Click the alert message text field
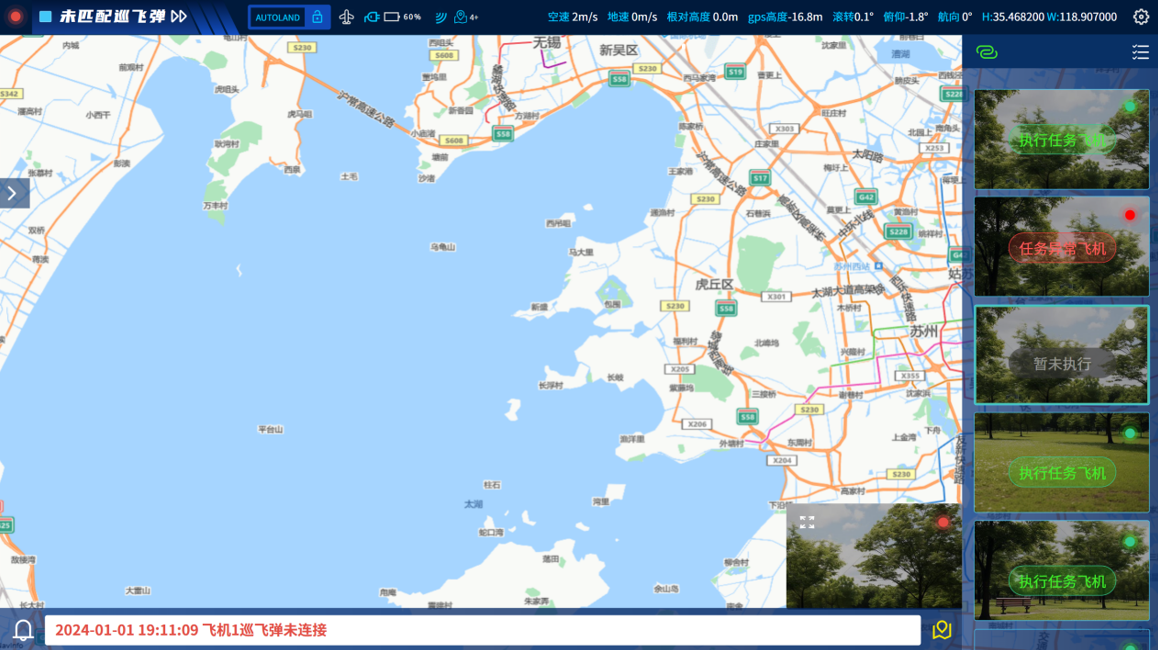This screenshot has width=1158, height=650. coord(482,630)
